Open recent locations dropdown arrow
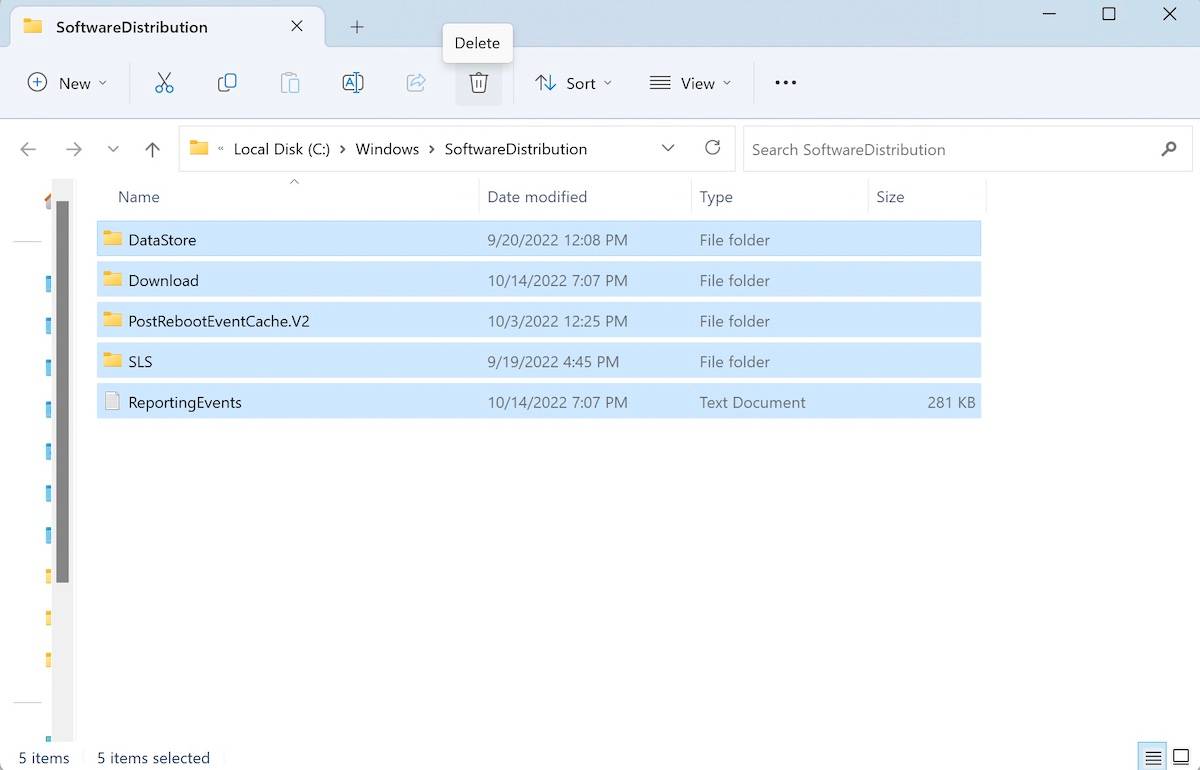Screen dimensions: 1200x770 [113, 149]
